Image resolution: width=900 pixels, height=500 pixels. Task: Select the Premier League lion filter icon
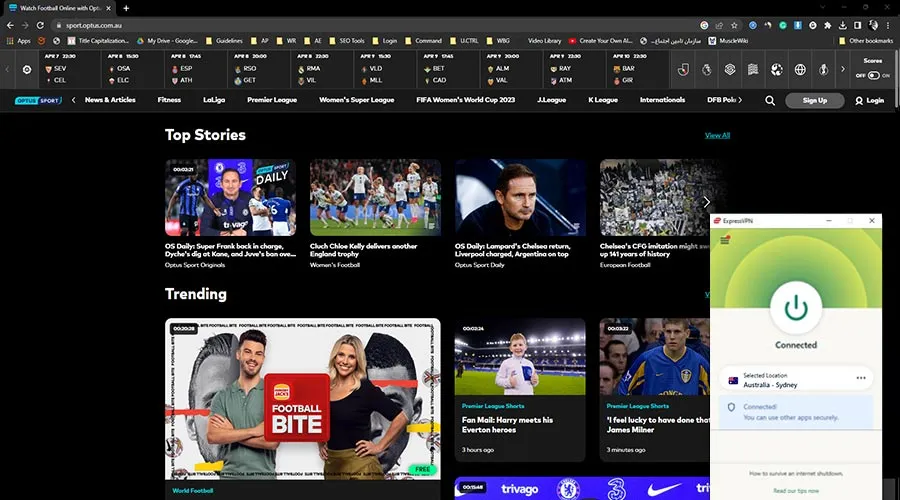(707, 69)
